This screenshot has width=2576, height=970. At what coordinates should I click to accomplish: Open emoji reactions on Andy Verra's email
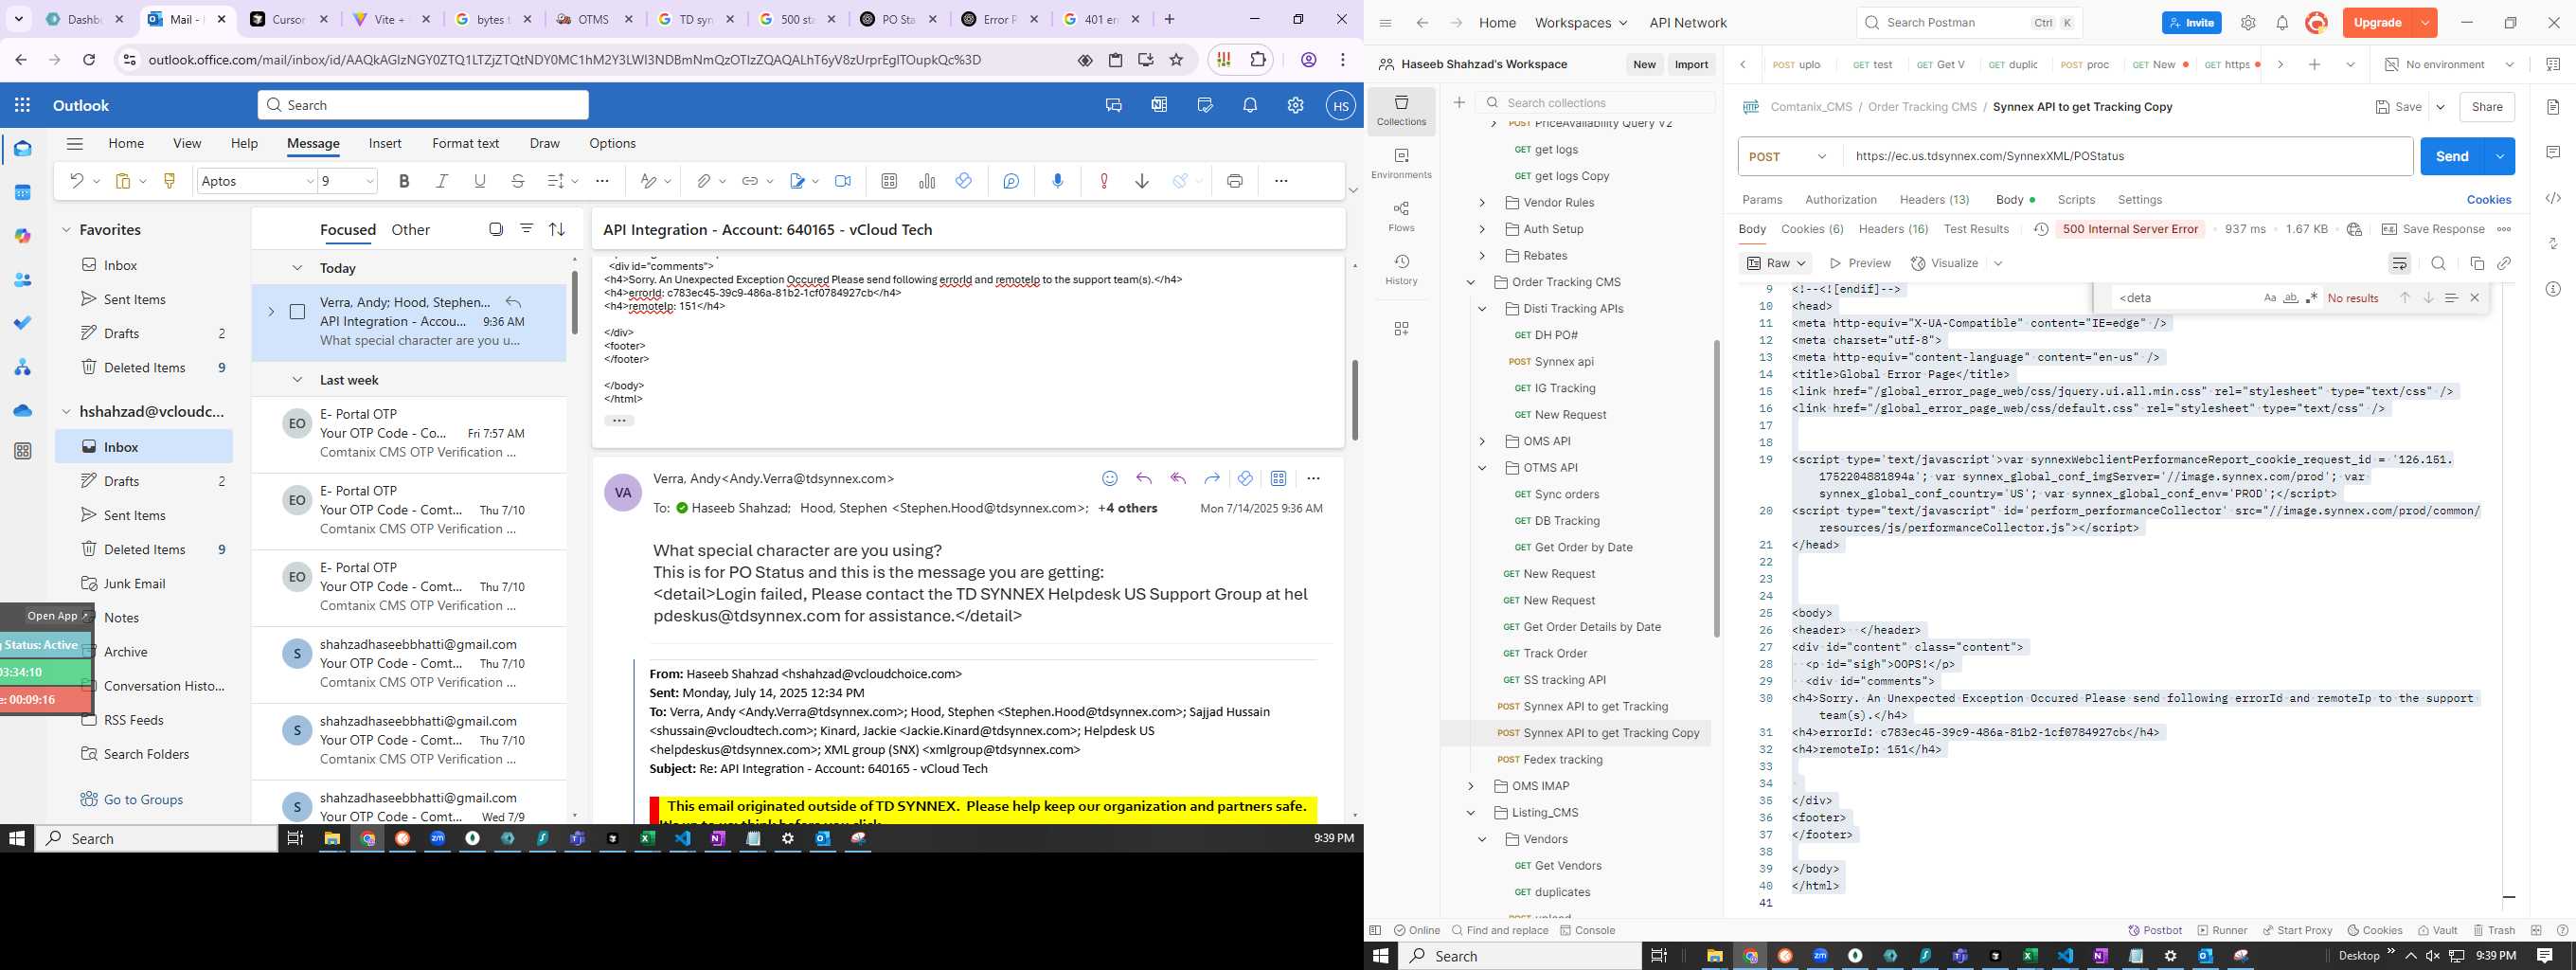1110,479
